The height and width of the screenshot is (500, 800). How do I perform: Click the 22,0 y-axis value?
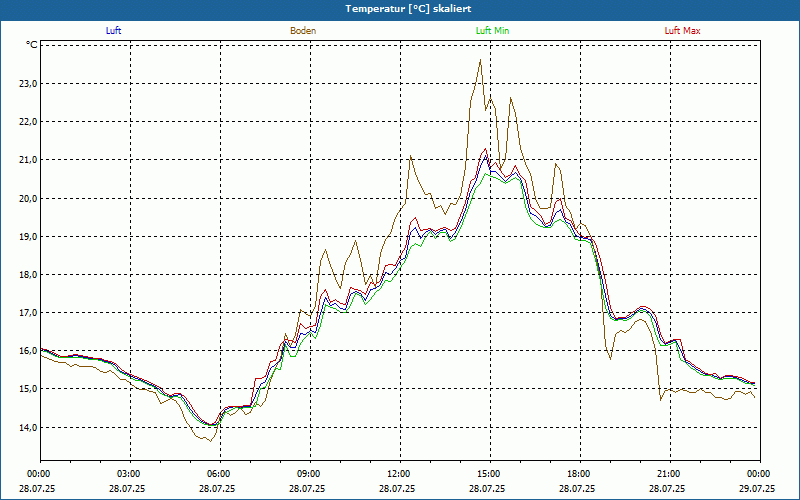(28, 122)
